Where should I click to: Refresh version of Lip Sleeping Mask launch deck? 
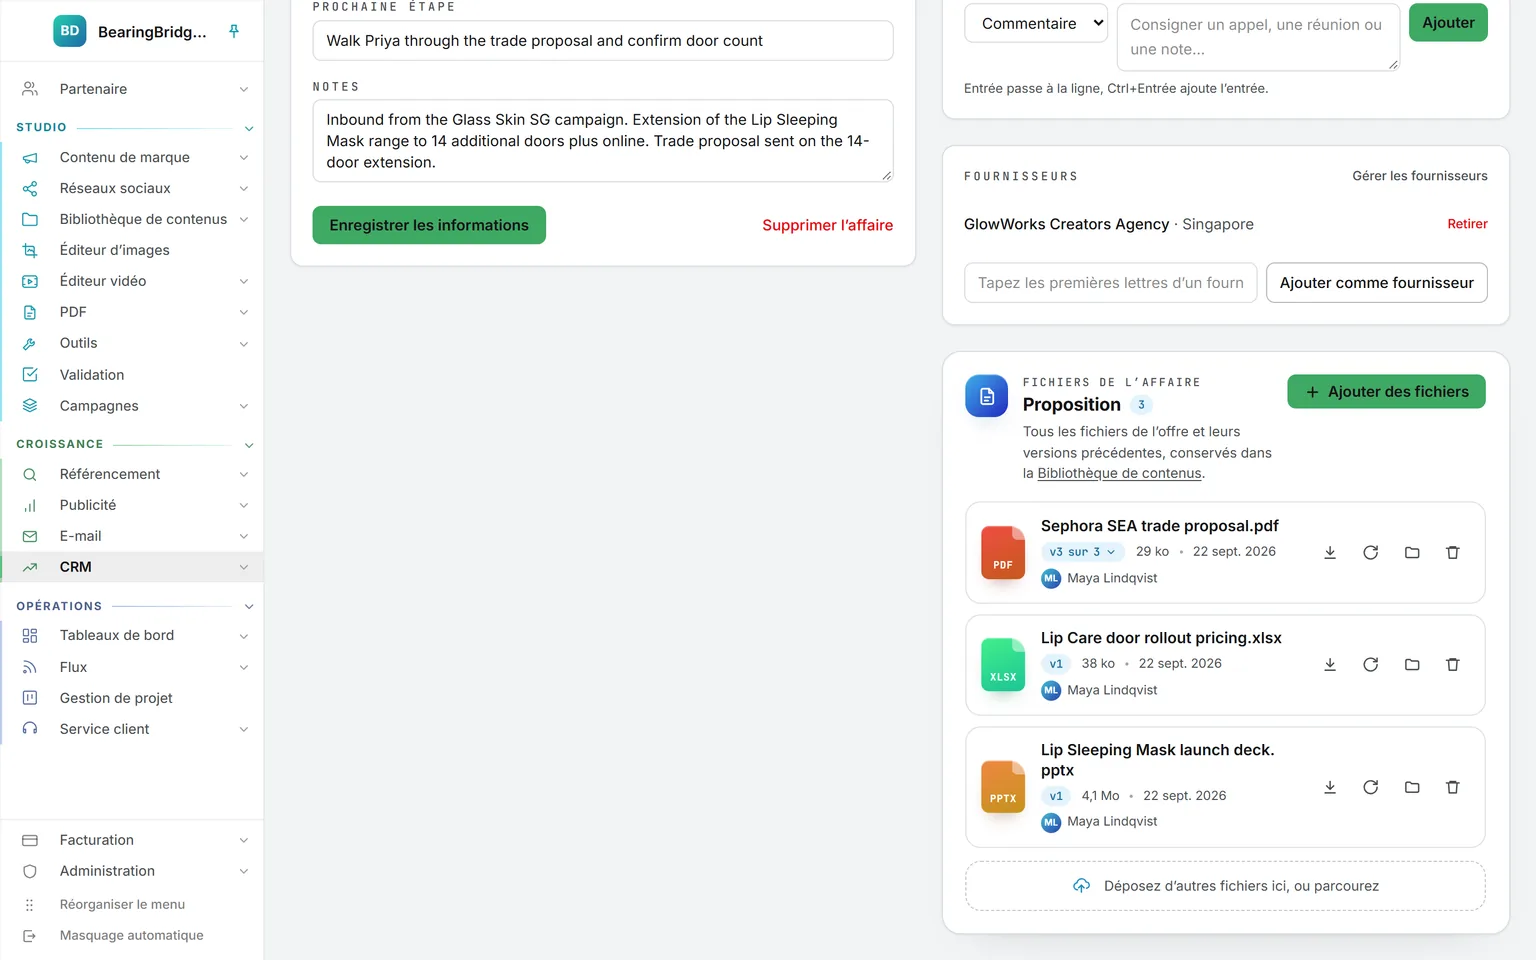pos(1371,788)
